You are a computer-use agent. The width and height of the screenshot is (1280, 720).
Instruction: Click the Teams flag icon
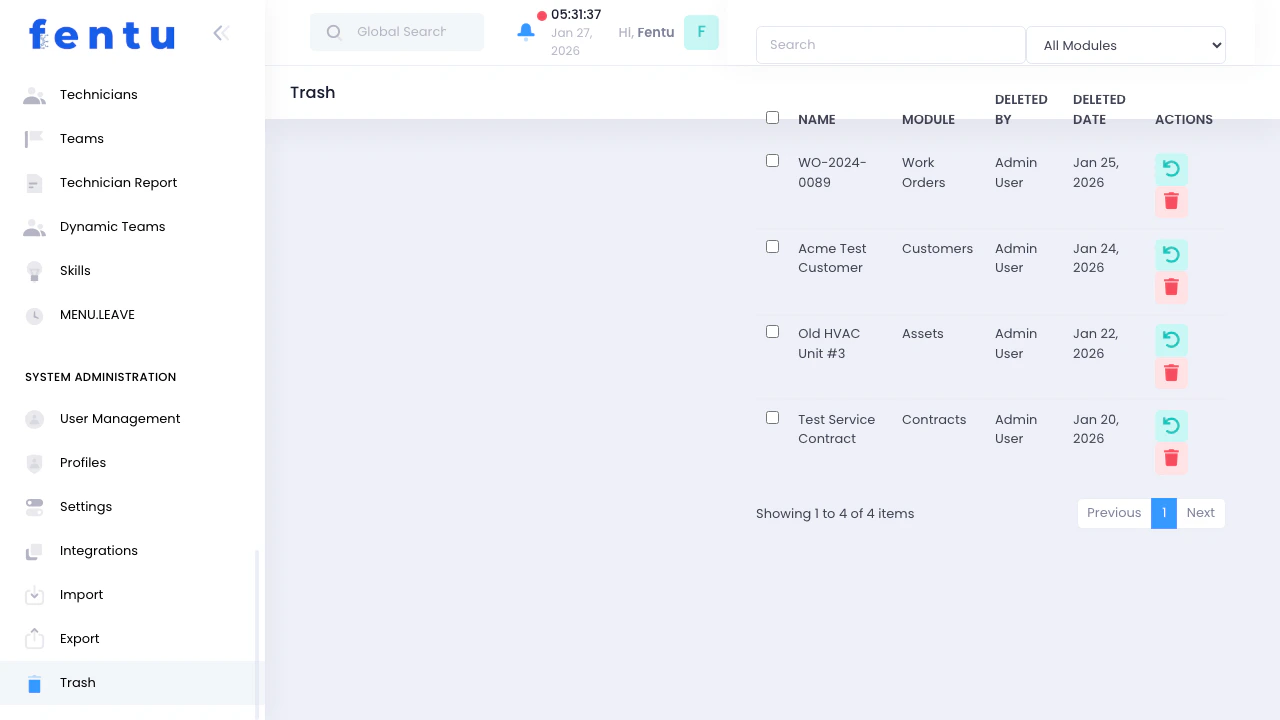pos(34,139)
